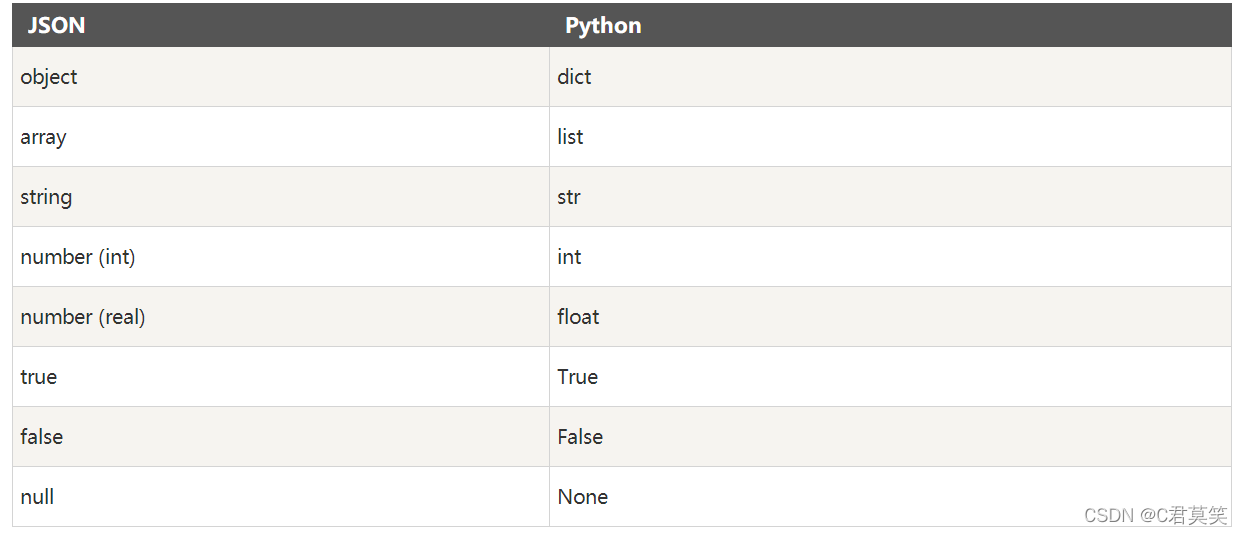This screenshot has width=1243, height=535.
Task: Click the lowercase true cell
Action: pos(280,377)
